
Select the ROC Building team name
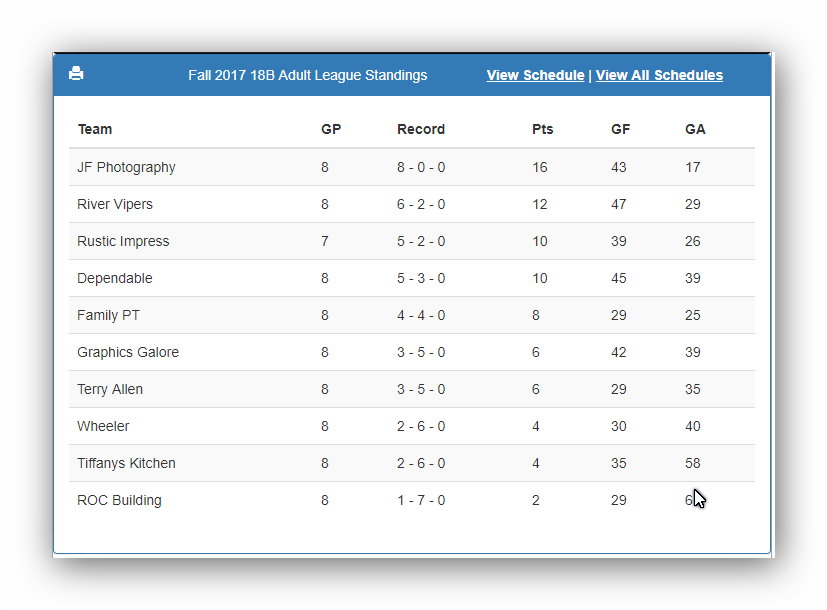(x=120, y=500)
